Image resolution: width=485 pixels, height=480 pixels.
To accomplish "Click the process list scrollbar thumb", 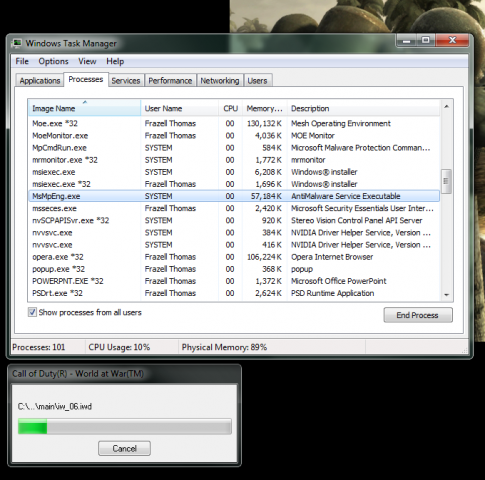I will [x=446, y=181].
